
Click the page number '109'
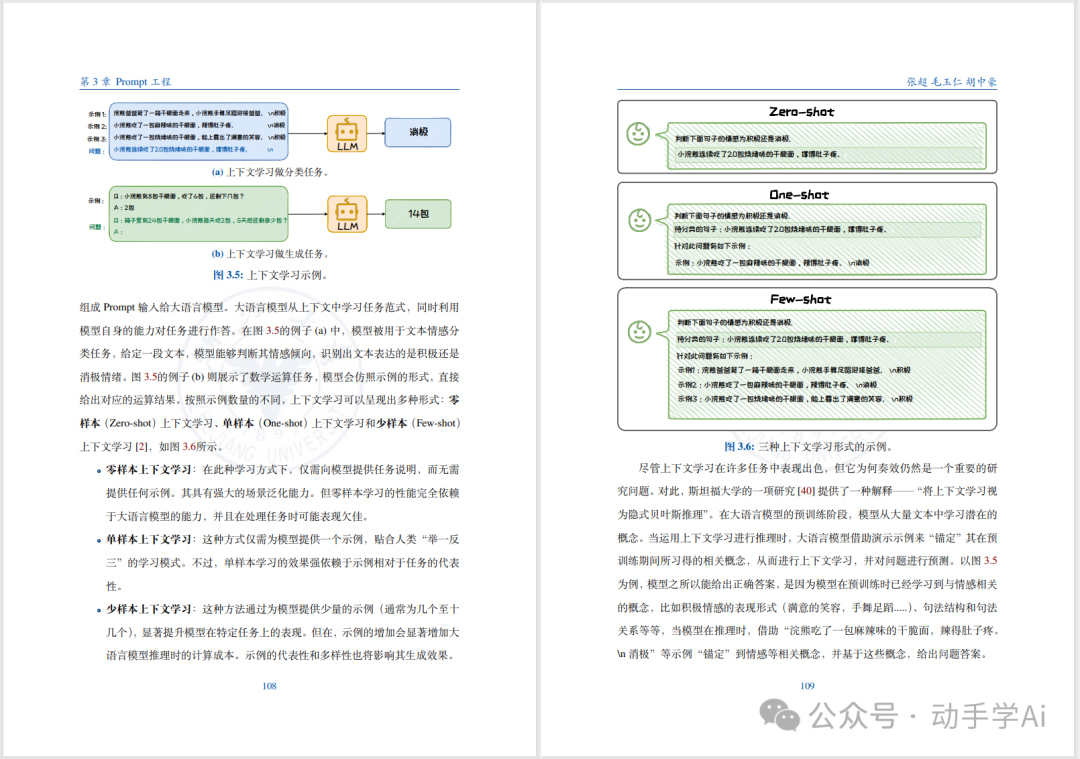click(x=807, y=686)
